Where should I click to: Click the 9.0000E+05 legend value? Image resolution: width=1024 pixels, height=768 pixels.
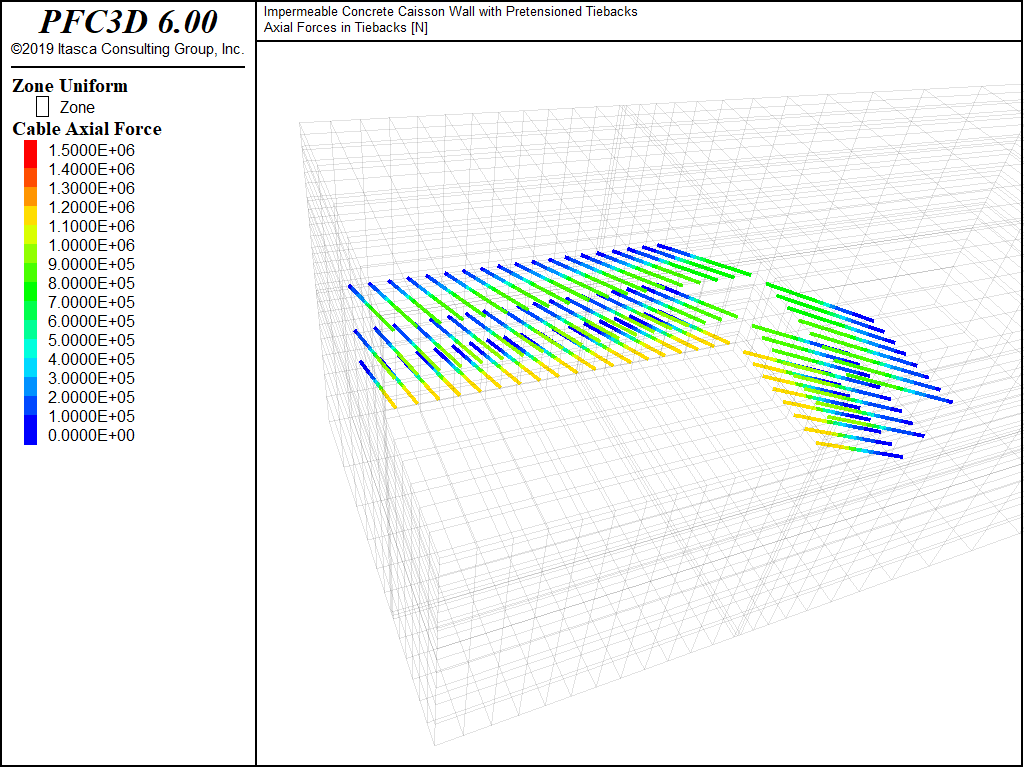pyautogui.click(x=91, y=264)
